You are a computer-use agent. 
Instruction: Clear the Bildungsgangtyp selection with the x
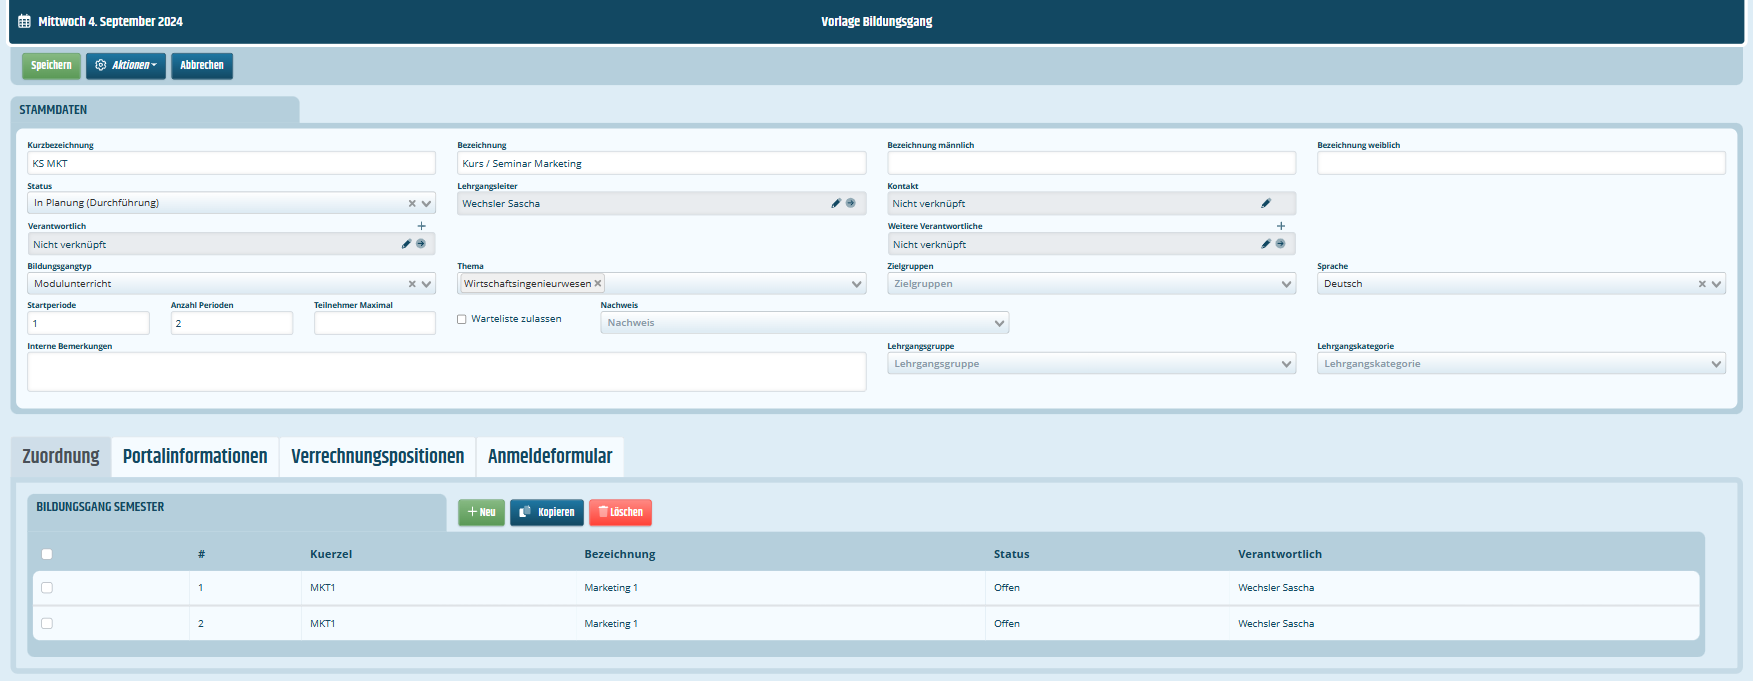click(412, 284)
